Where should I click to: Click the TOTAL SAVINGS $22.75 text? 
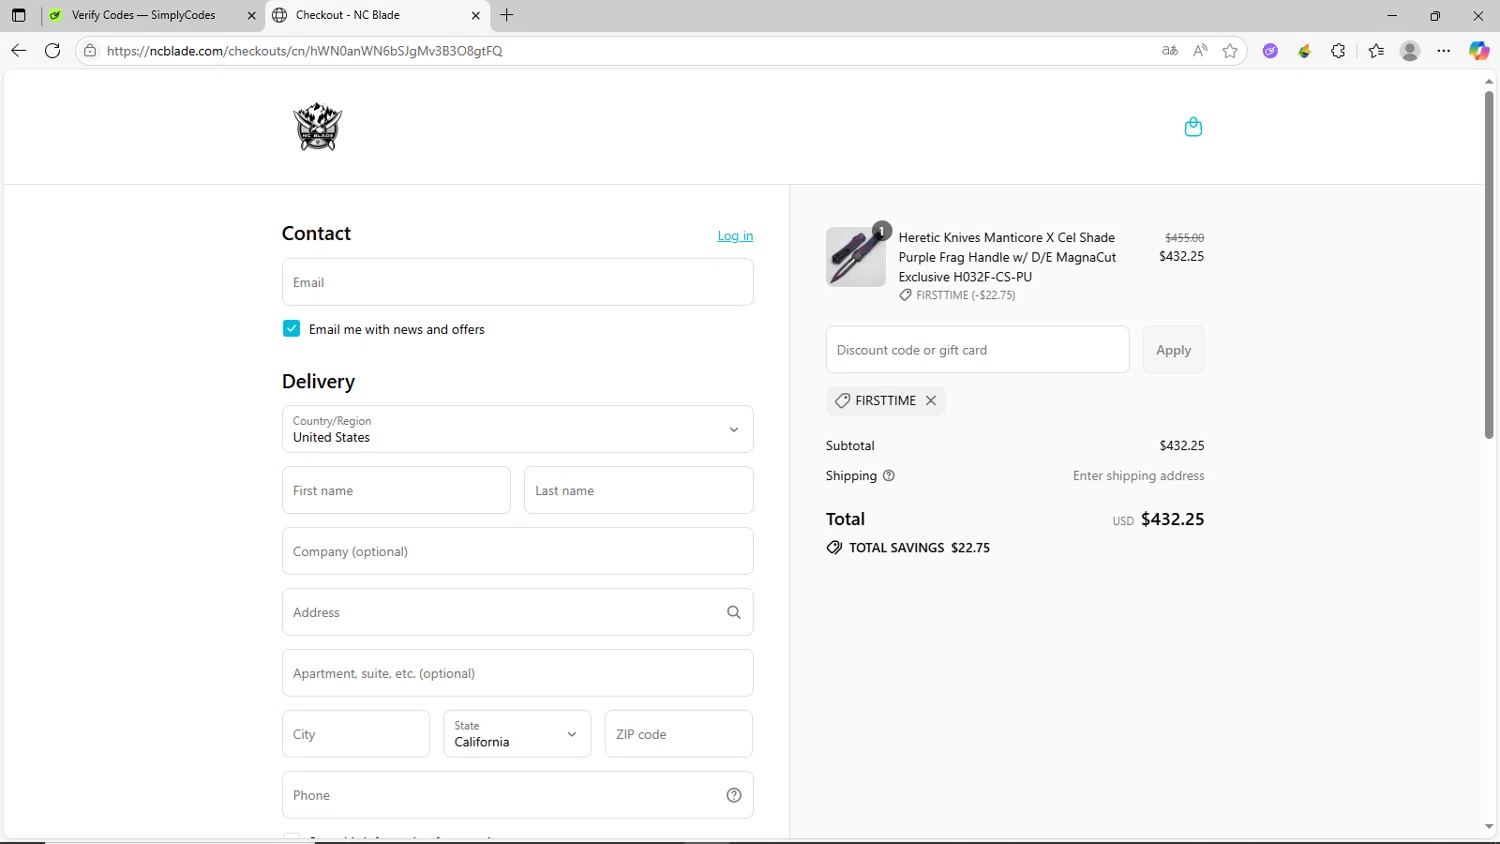click(919, 548)
